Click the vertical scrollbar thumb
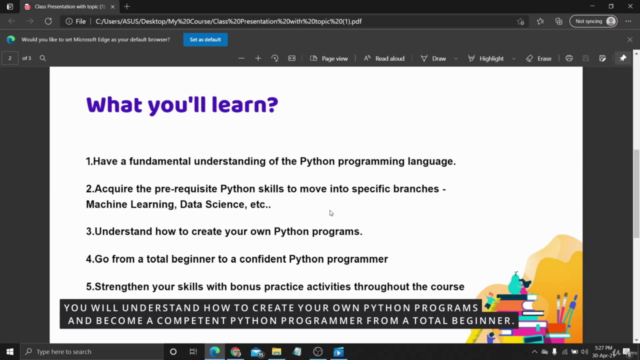The image size is (640, 360). (x=636, y=193)
